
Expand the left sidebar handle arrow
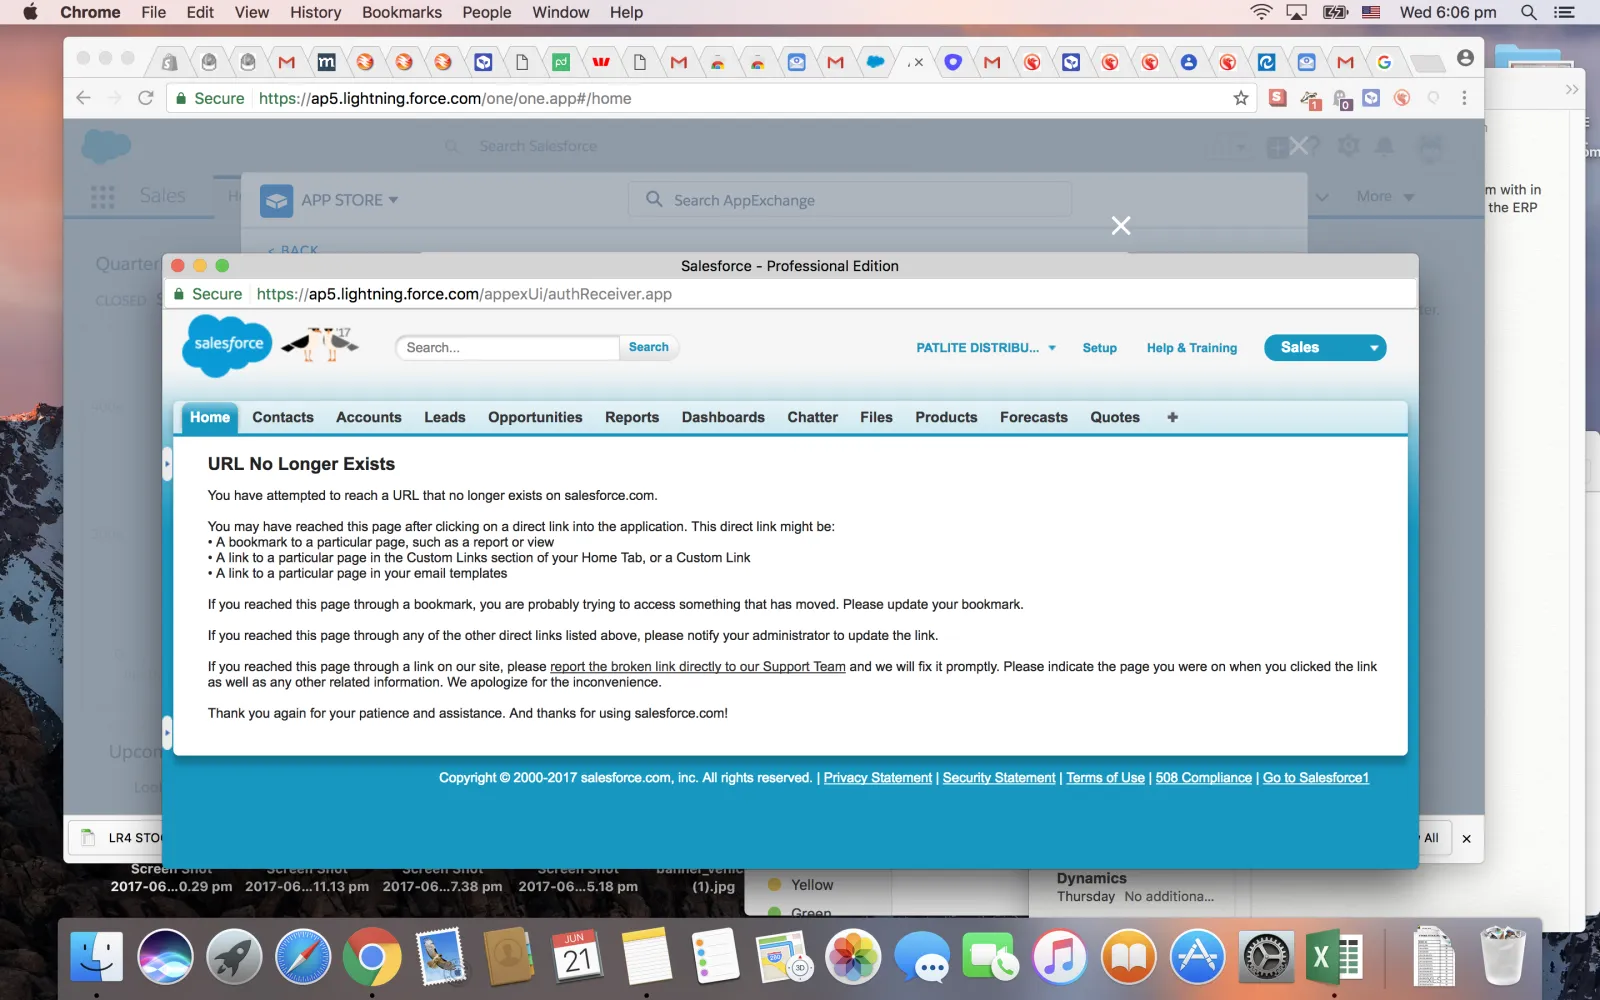(168, 464)
